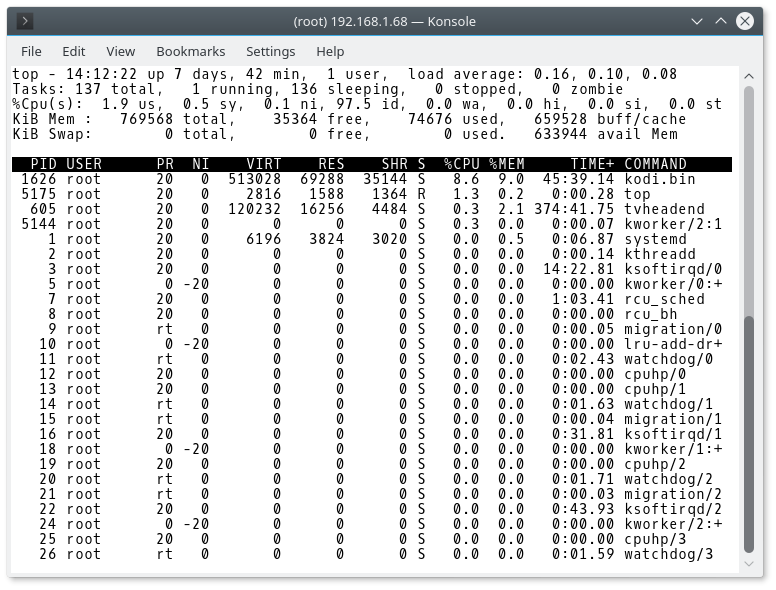Click the vertical scrollbar handle

click(x=749, y=433)
